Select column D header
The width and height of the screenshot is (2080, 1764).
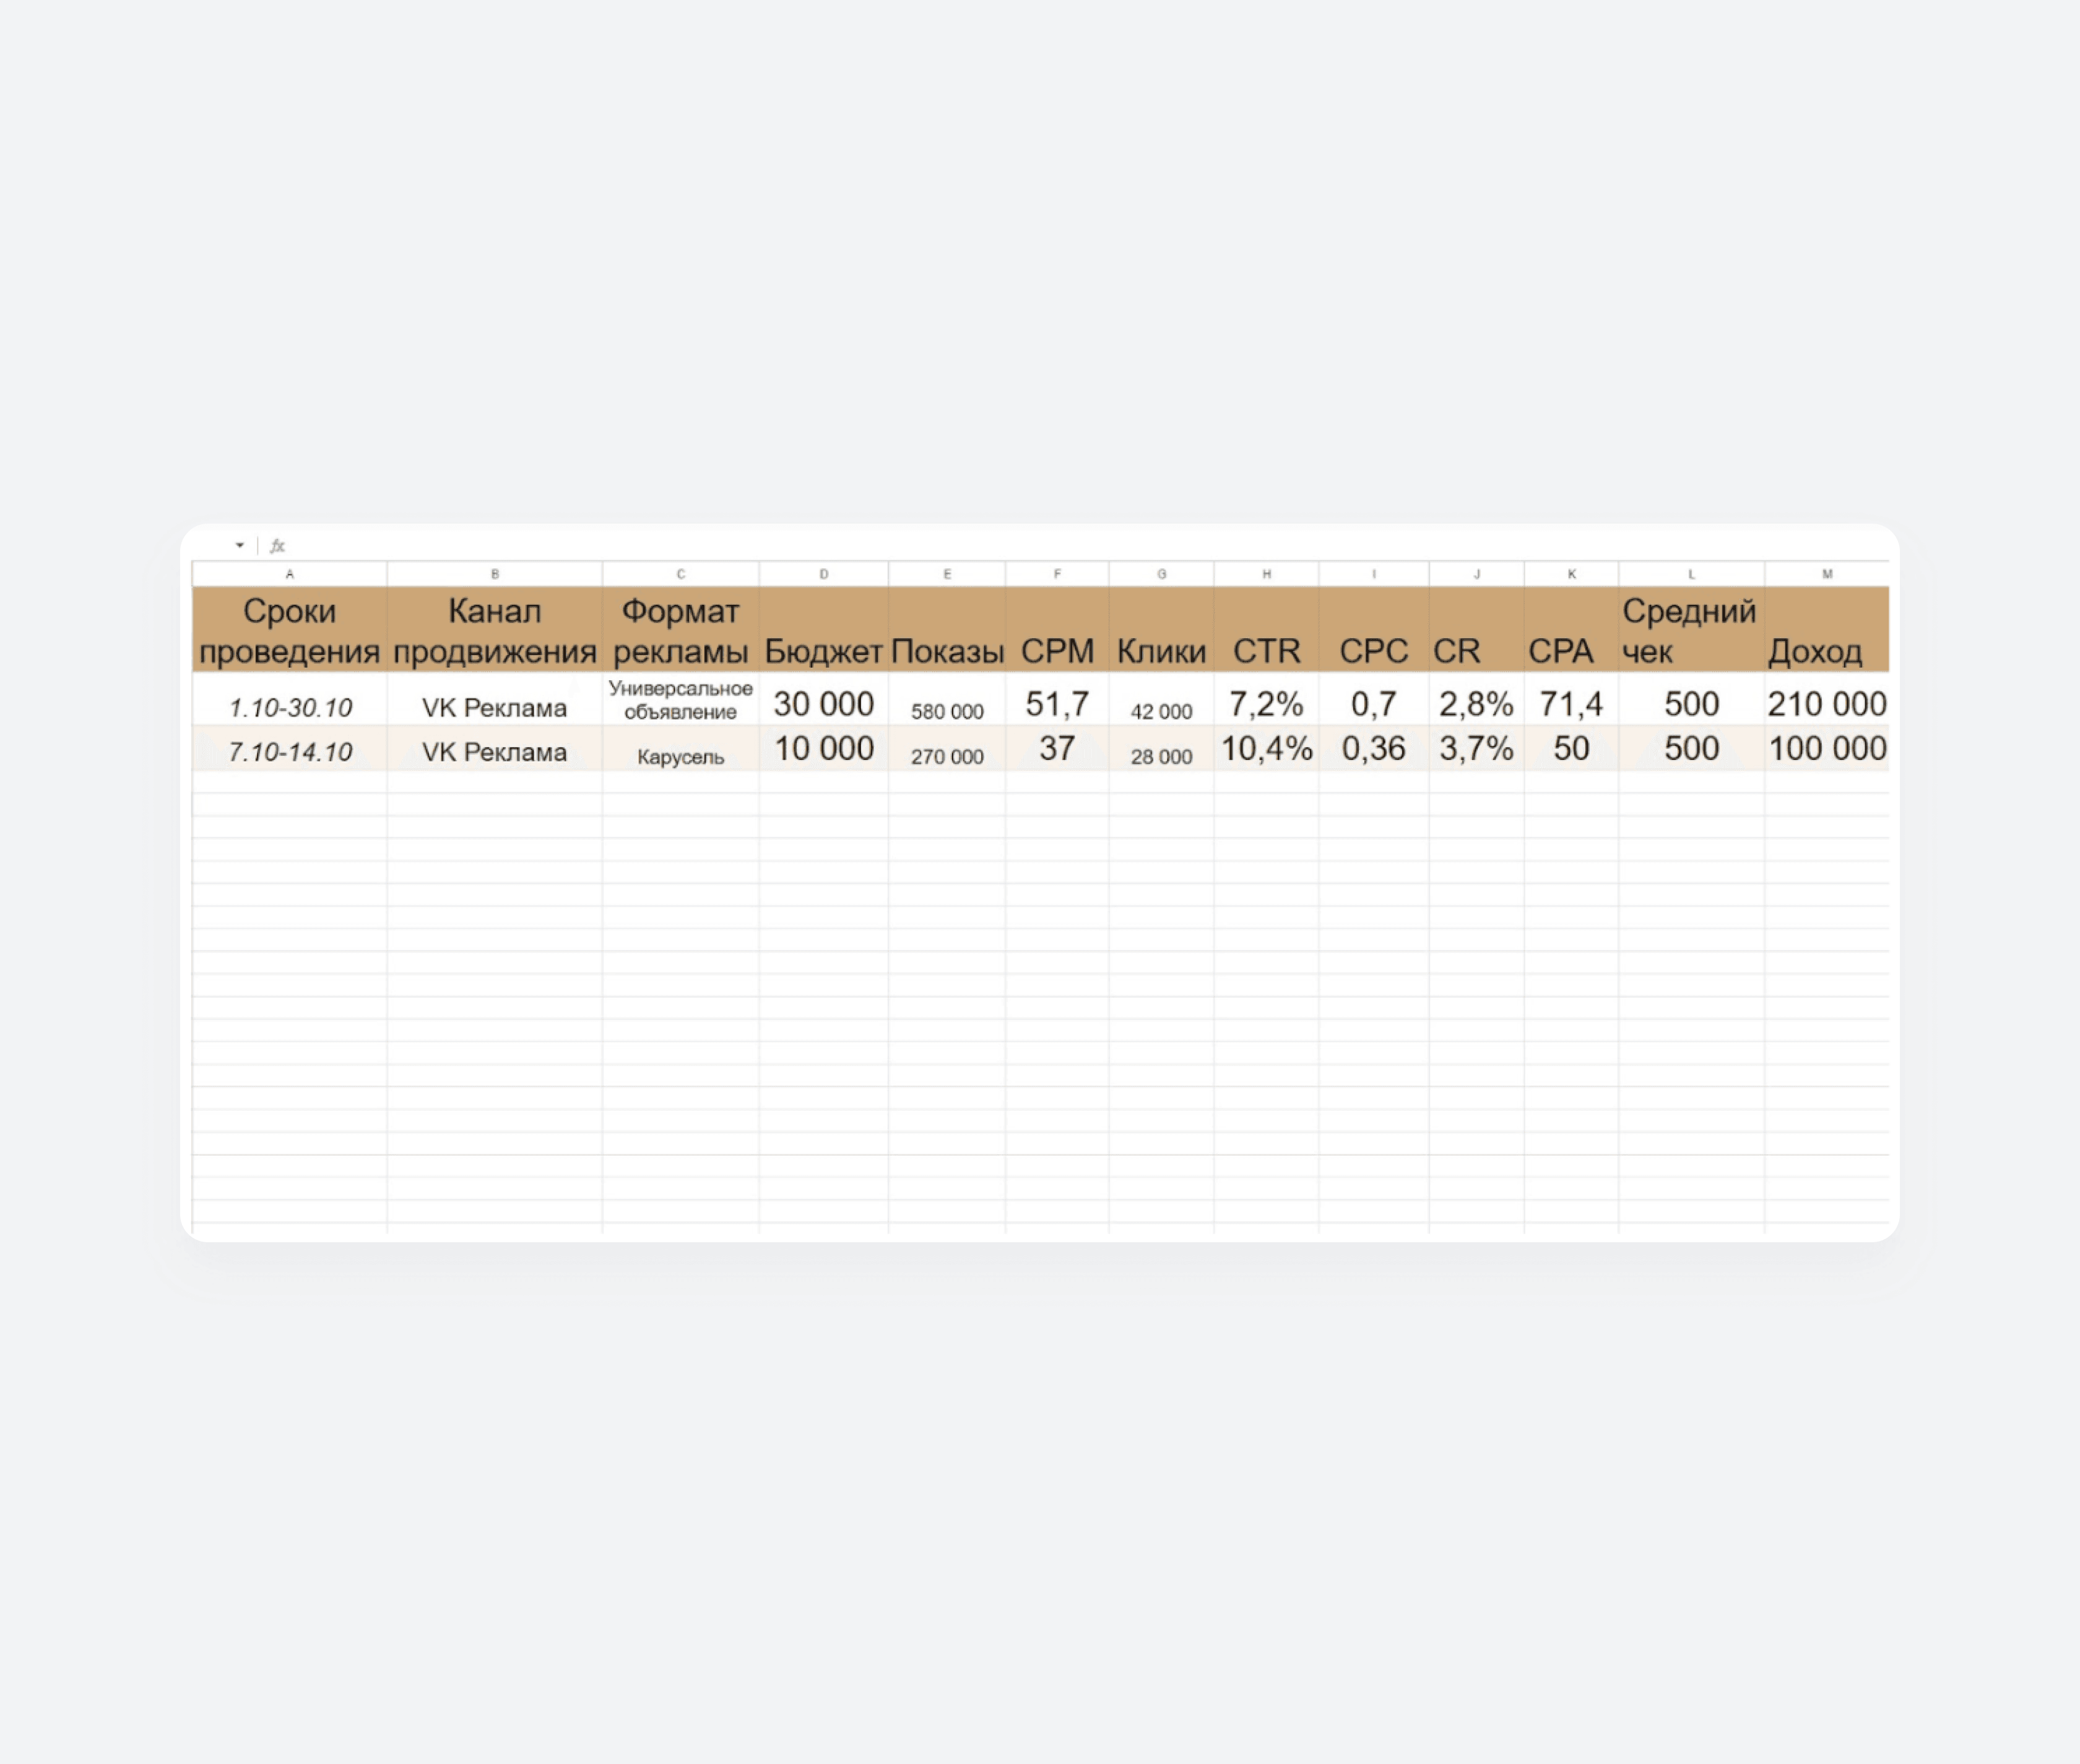coord(824,574)
